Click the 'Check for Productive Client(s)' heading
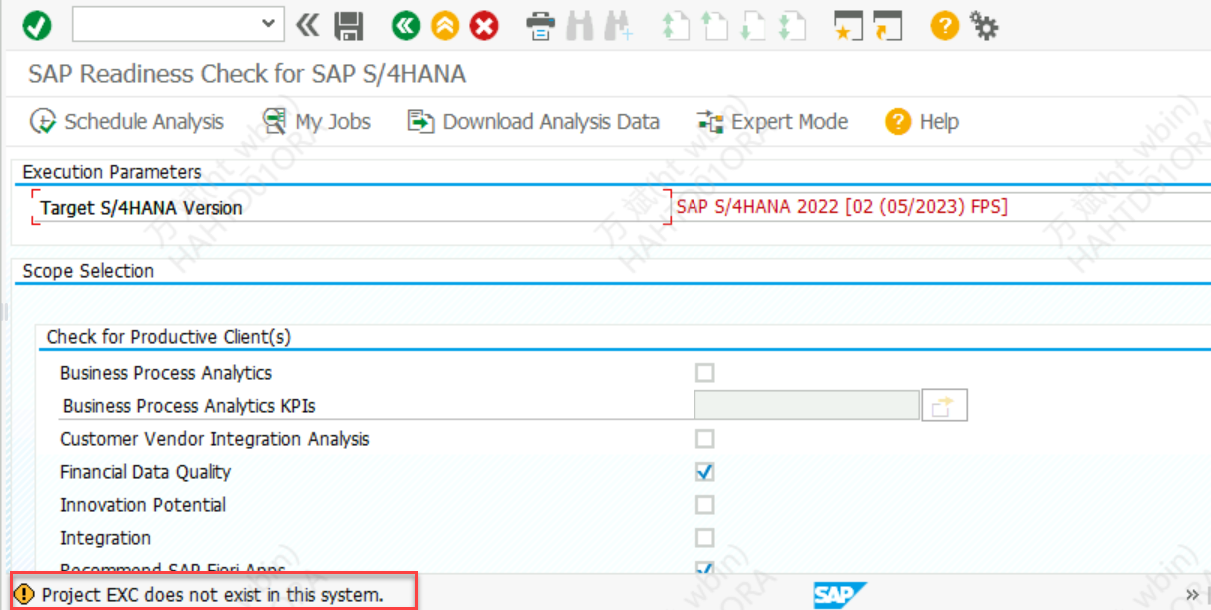The width and height of the screenshot is (1211, 610). pyautogui.click(x=169, y=337)
